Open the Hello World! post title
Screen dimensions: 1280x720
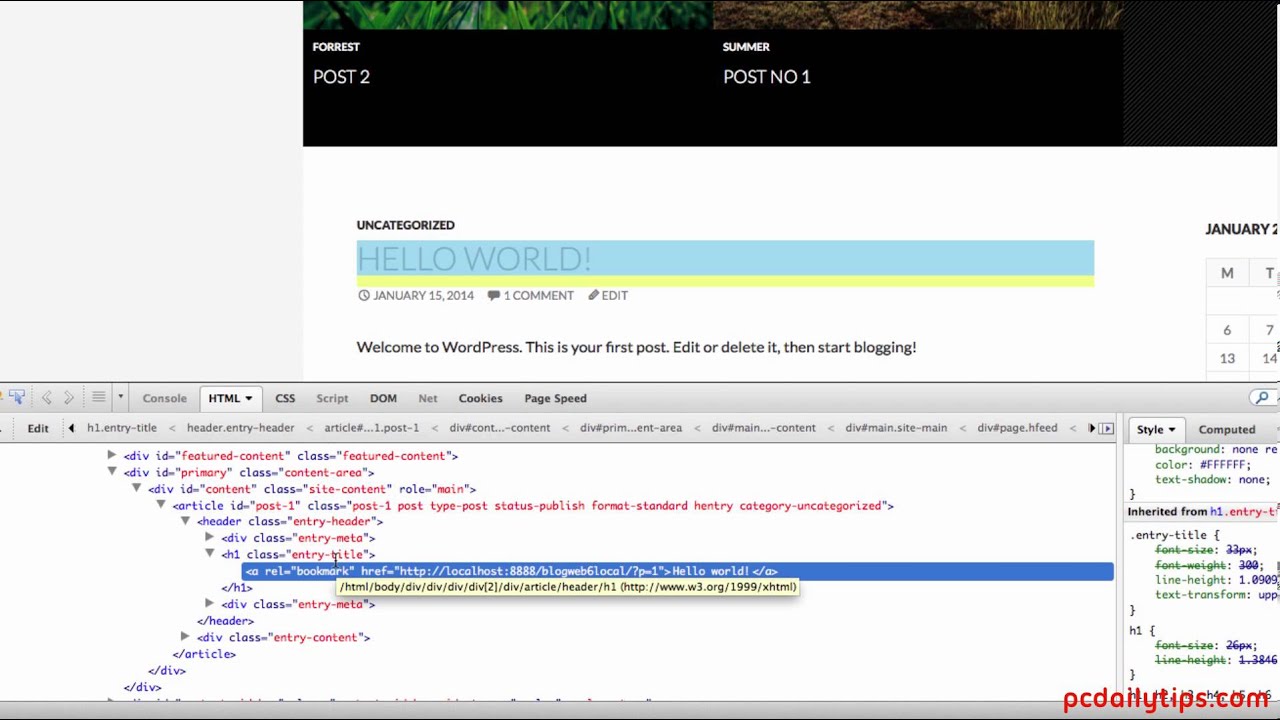[474, 259]
